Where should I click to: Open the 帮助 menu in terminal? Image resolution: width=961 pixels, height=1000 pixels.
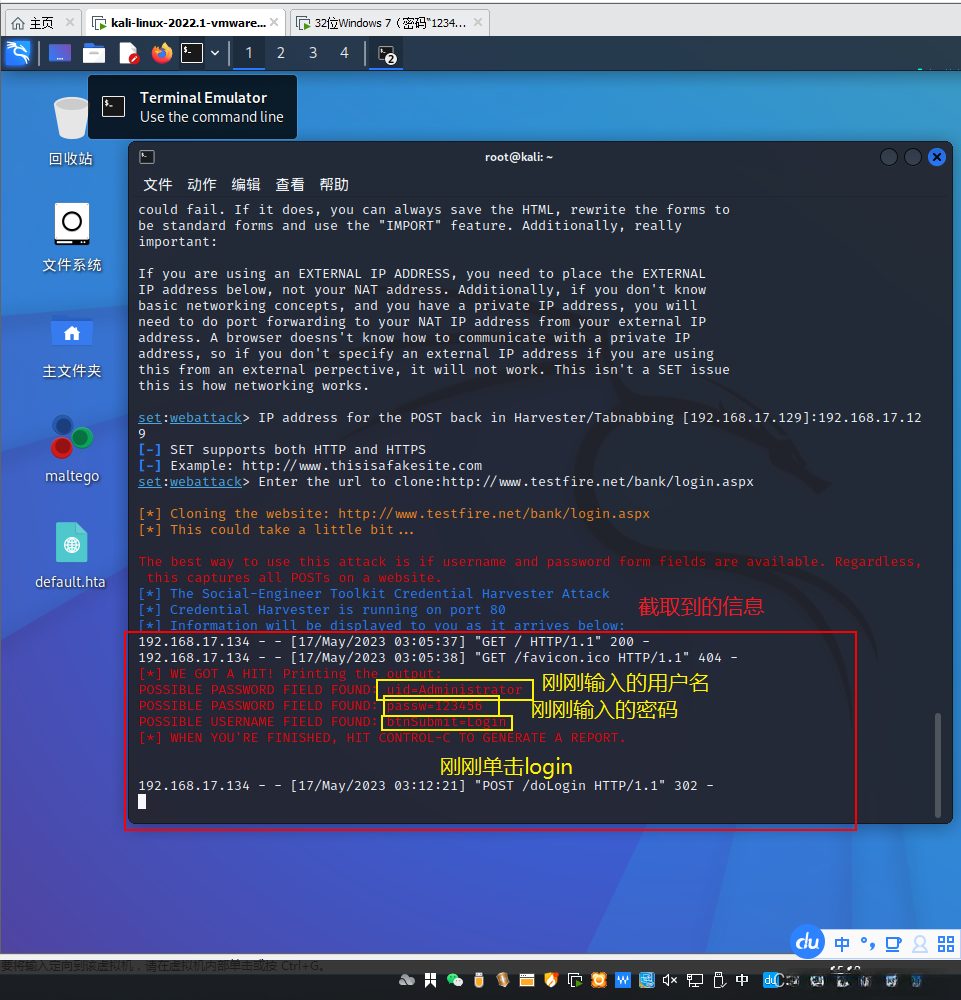pos(334,185)
